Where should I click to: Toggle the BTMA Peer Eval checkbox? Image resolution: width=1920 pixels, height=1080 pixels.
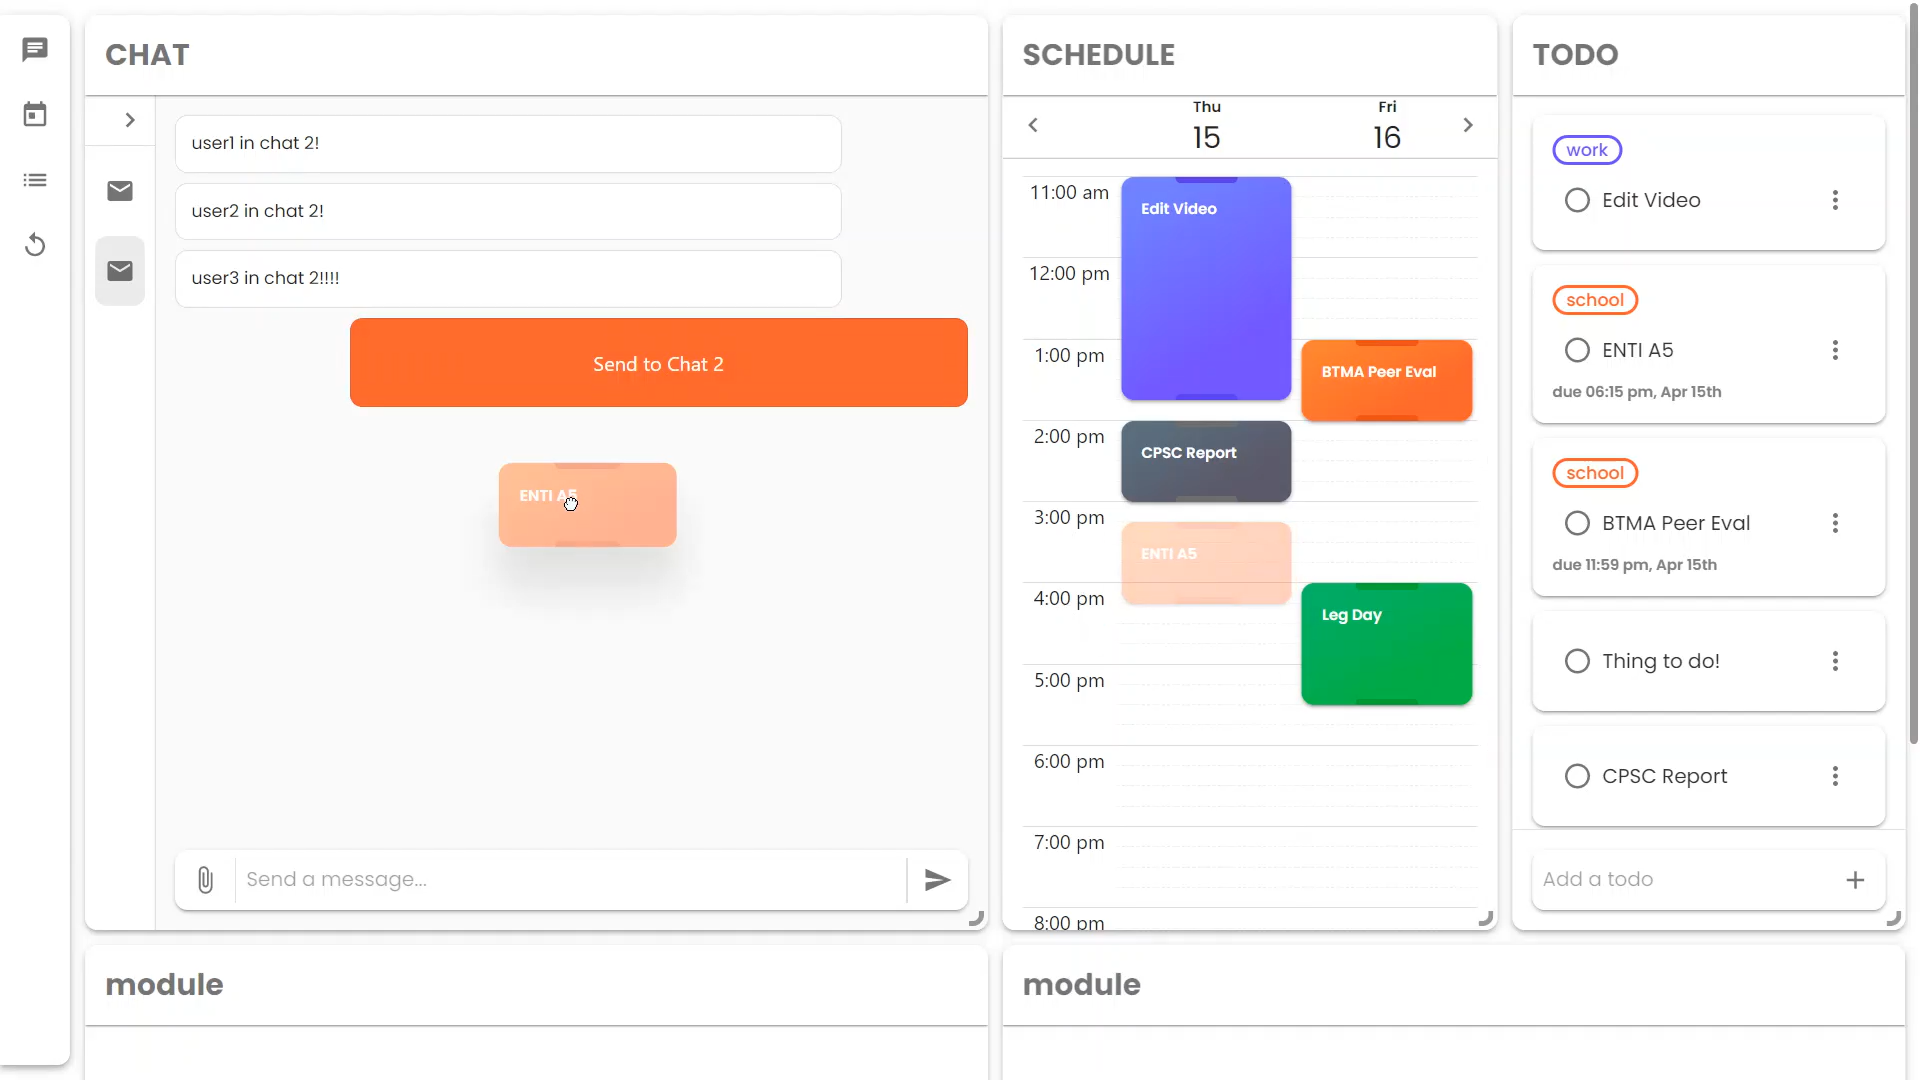[x=1577, y=522]
